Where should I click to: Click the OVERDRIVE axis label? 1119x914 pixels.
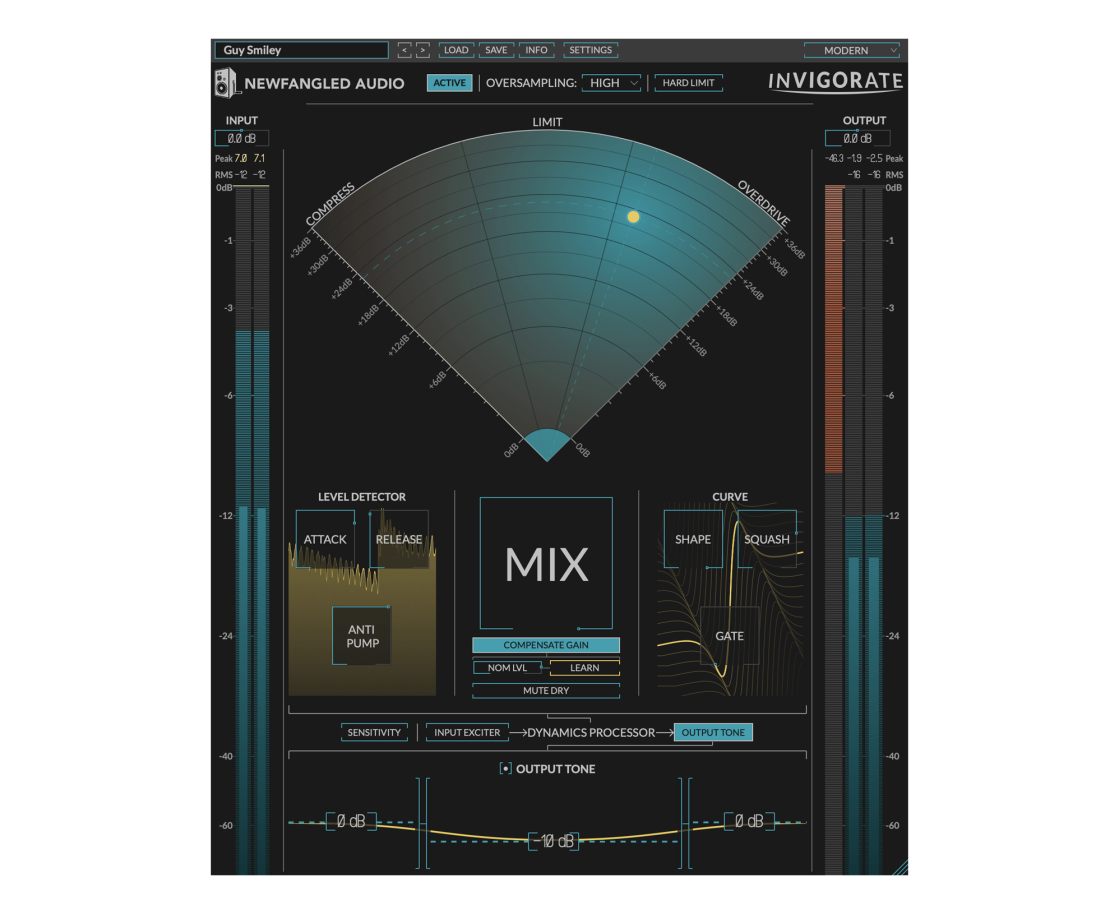click(764, 203)
